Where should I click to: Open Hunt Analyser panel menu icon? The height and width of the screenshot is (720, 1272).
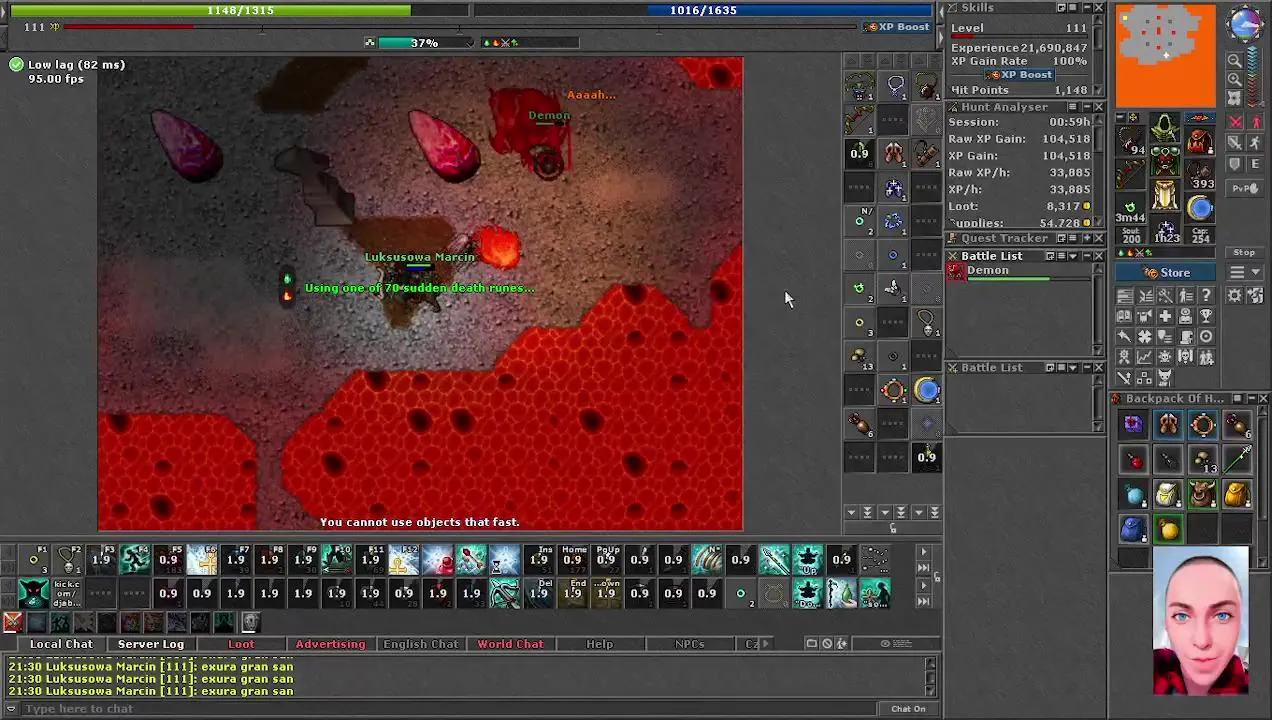pos(1073,107)
